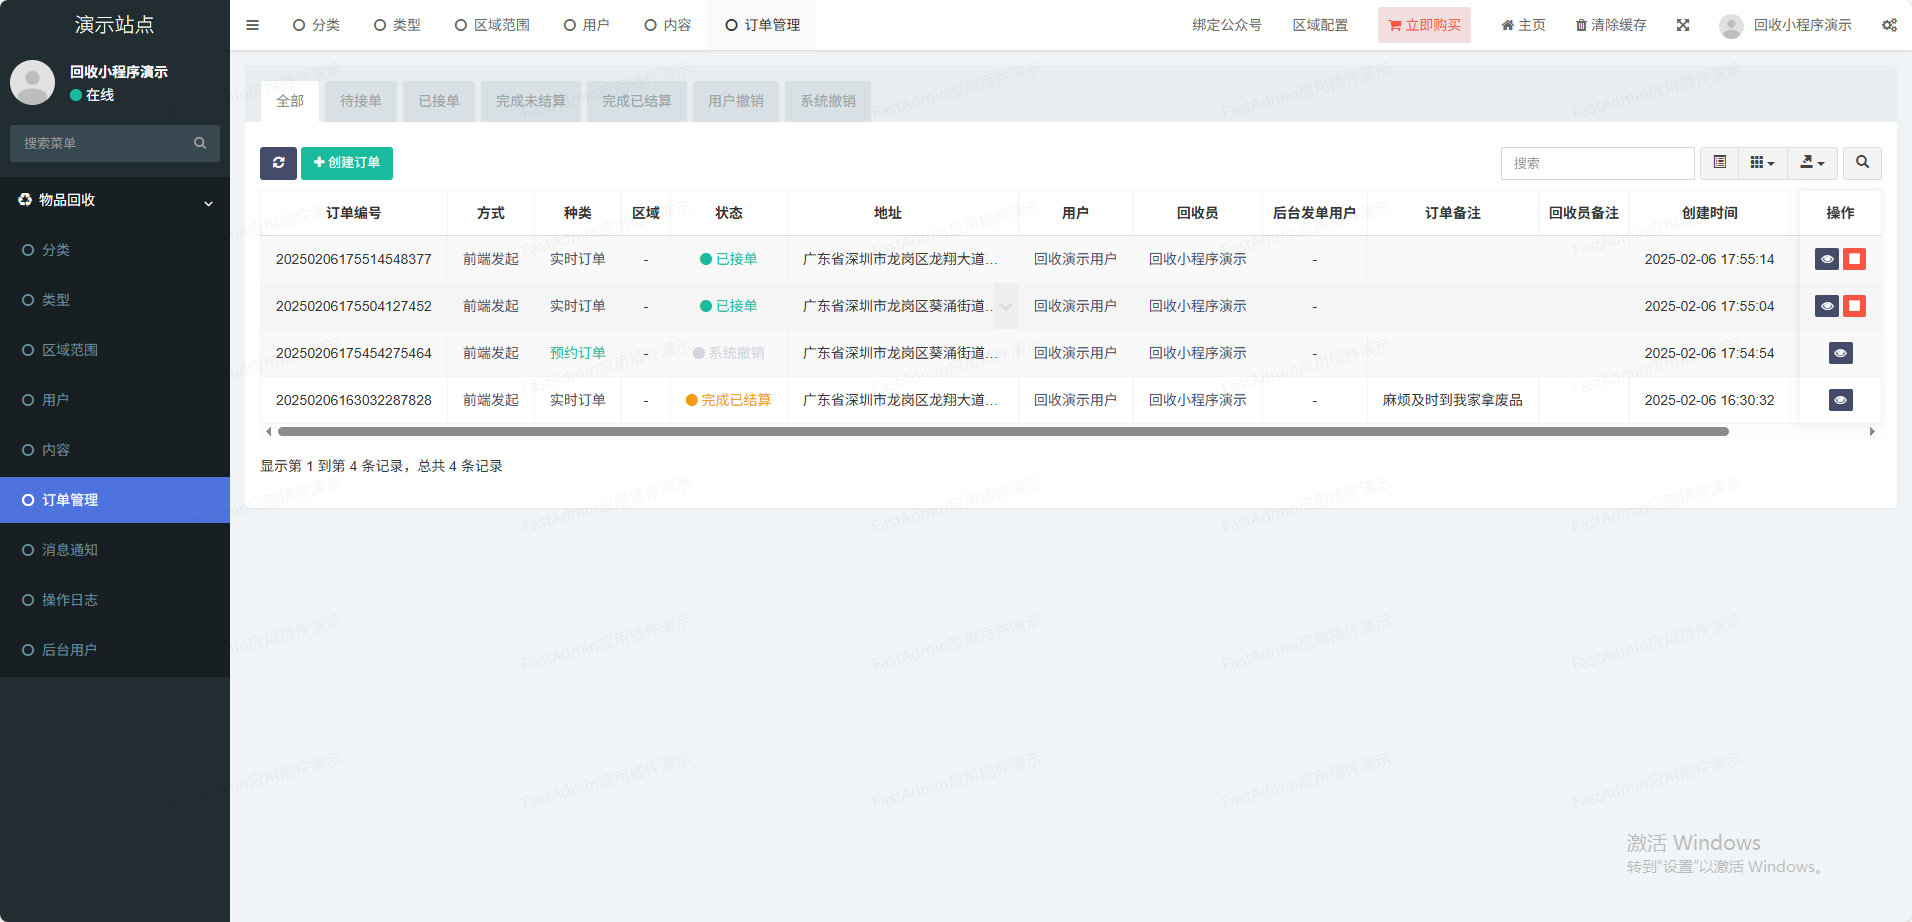The image size is (1912, 922).
Task: Open the columns visibility dropdown
Action: pos(1762,163)
